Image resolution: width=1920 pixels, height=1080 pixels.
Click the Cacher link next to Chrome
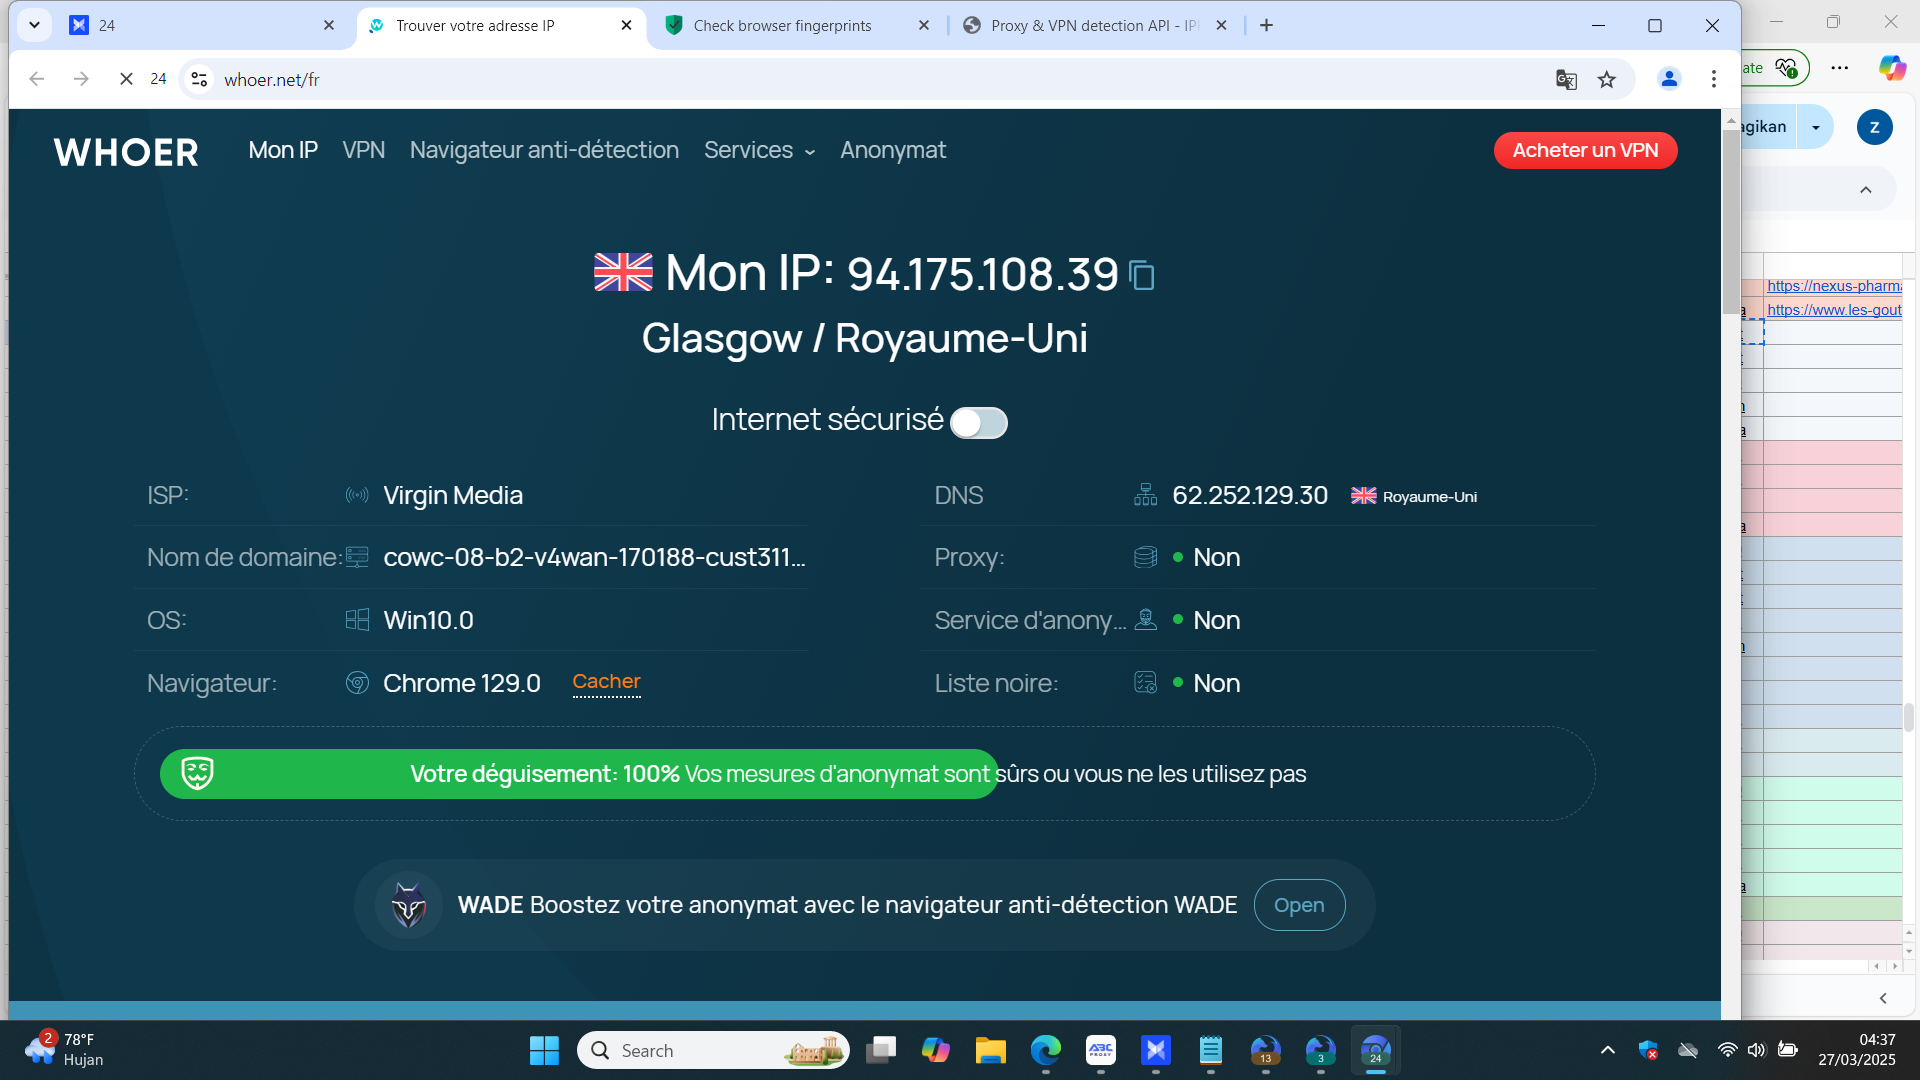[x=606, y=682]
